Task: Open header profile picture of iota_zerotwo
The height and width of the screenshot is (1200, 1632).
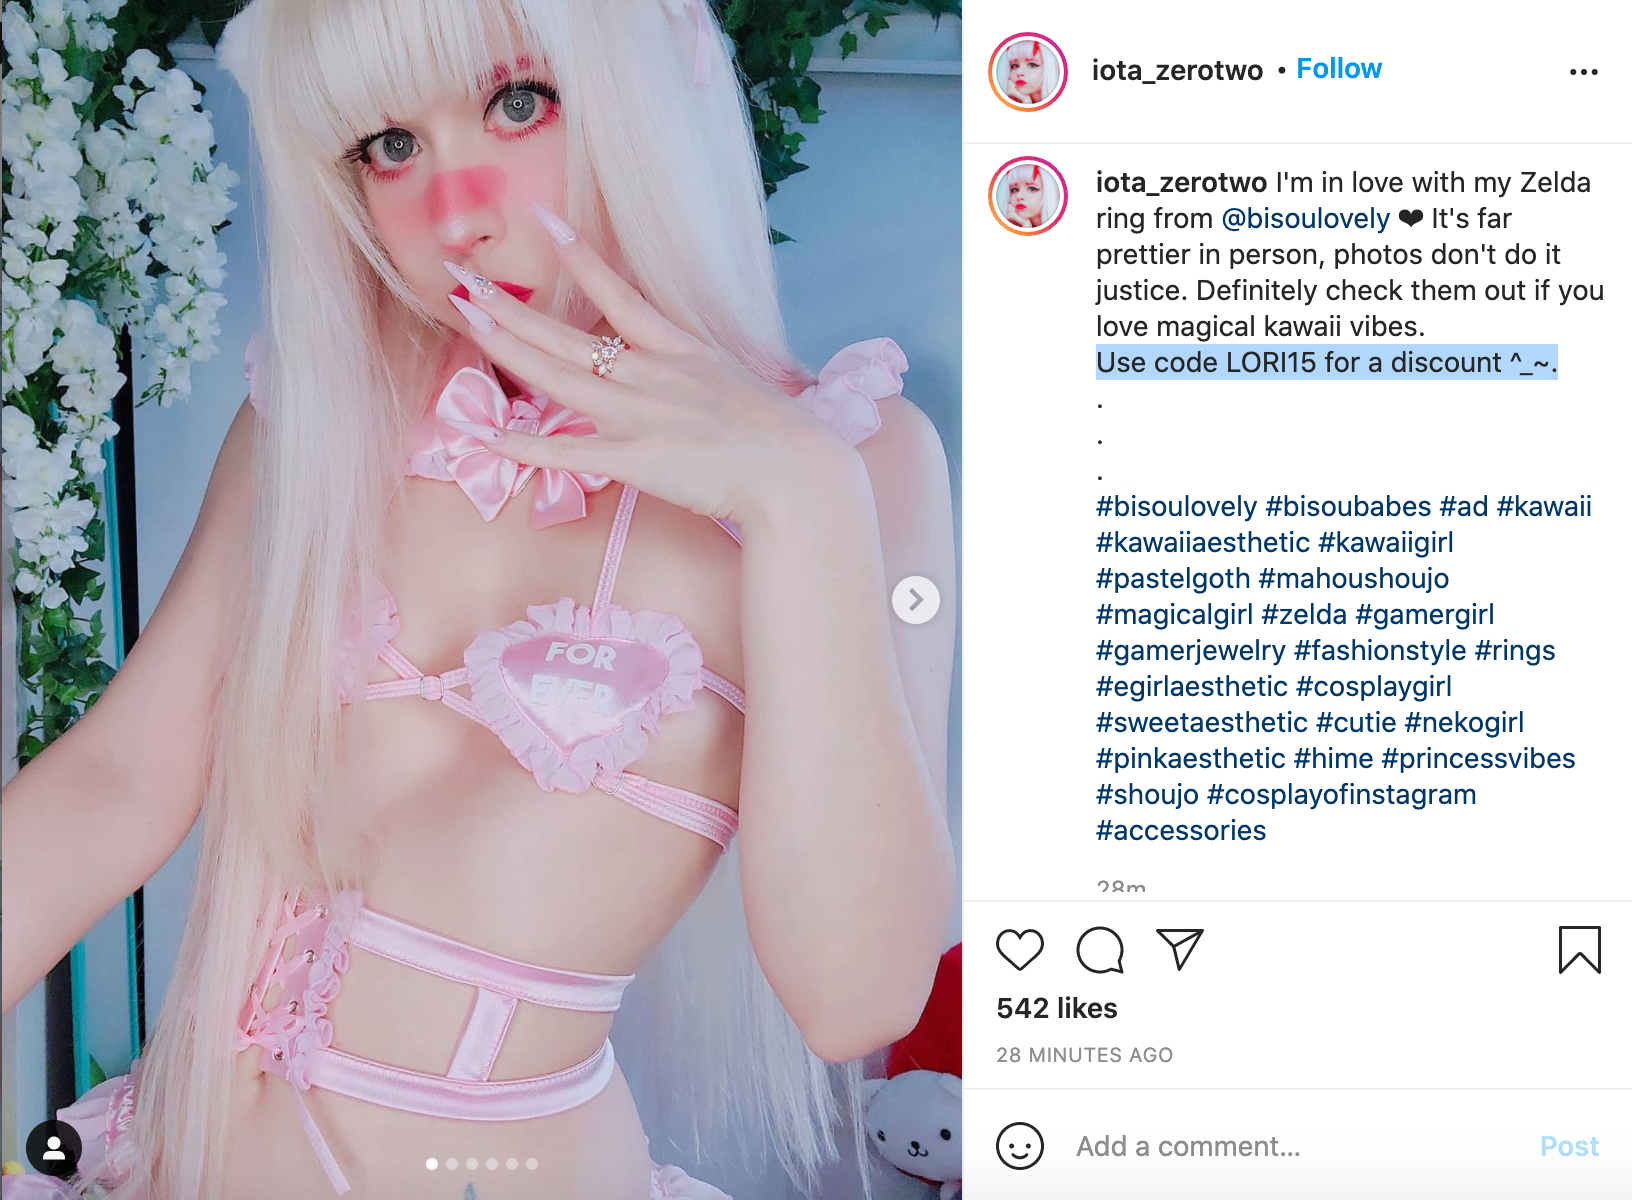Action: (x=1028, y=72)
